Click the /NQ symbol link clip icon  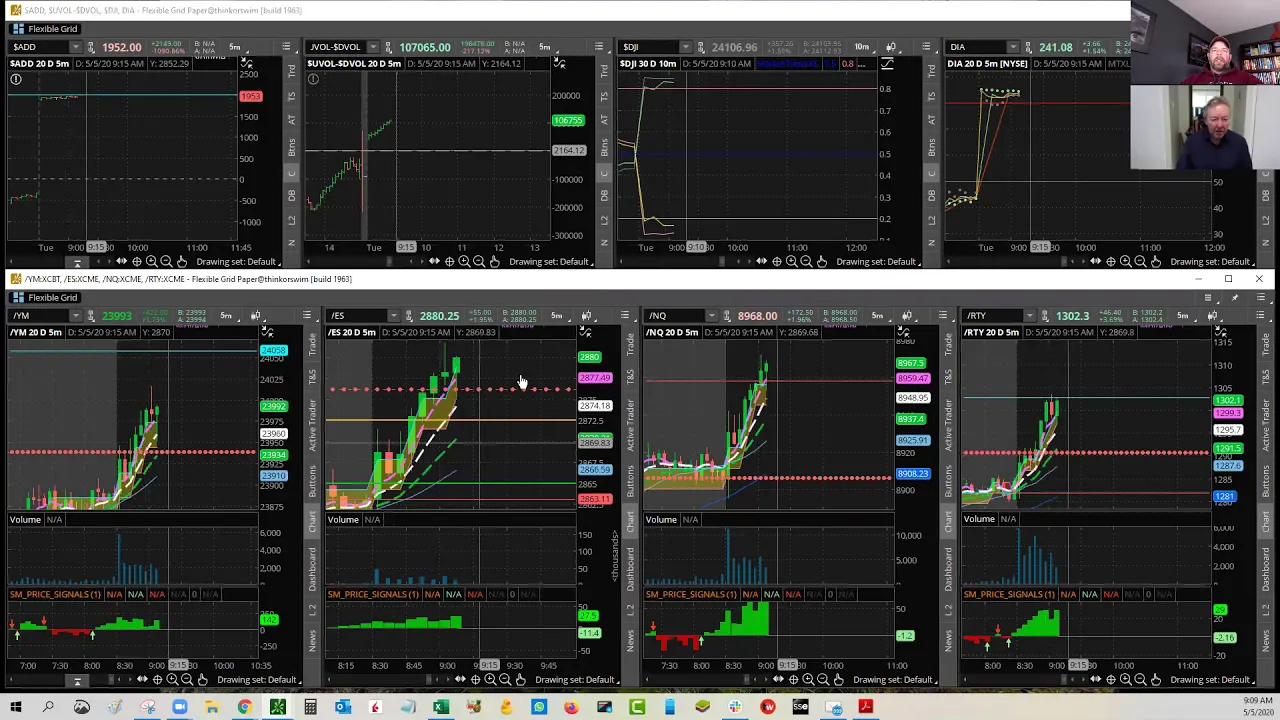coord(727,316)
